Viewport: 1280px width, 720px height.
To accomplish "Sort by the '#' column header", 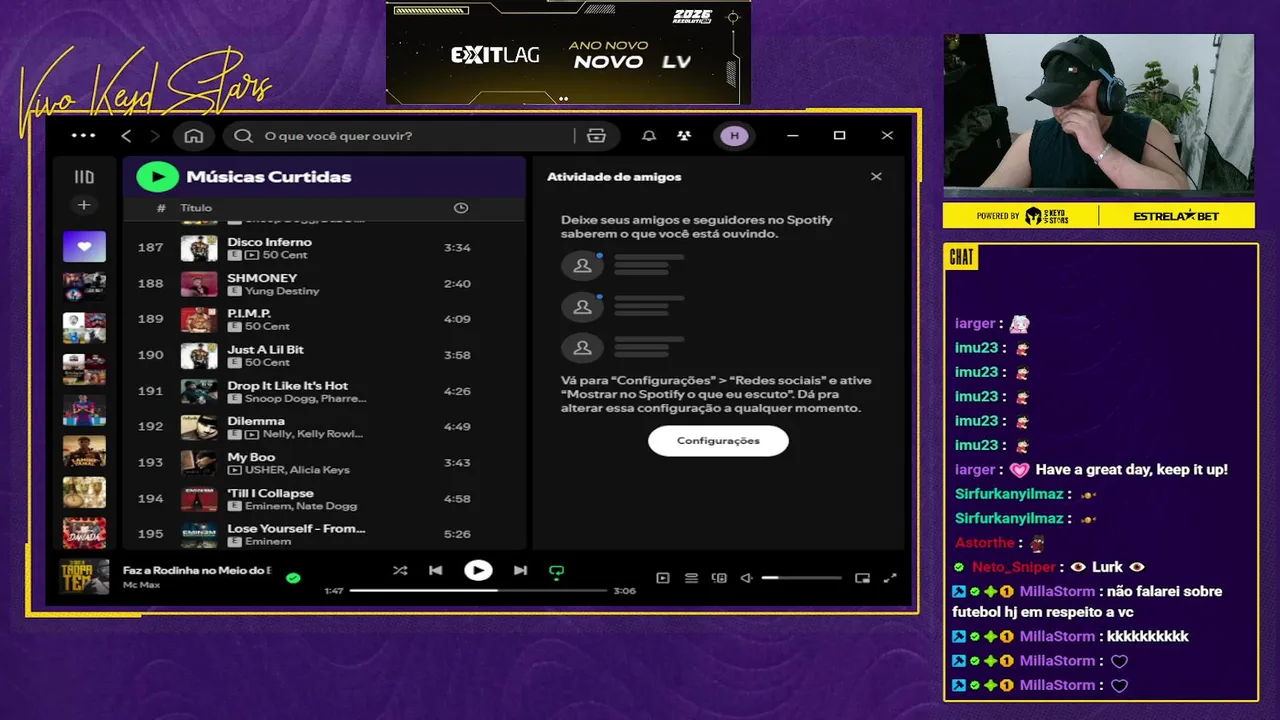I will [x=161, y=208].
